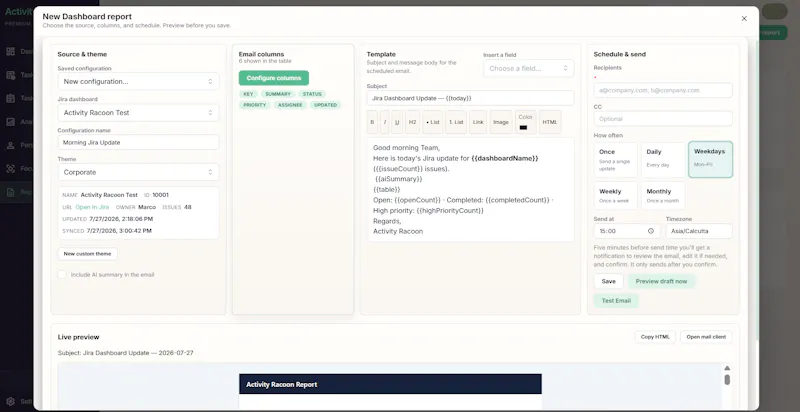Screen dimensions: 800x412
Task: Follow the Open in Jira link
Action: [92, 207]
